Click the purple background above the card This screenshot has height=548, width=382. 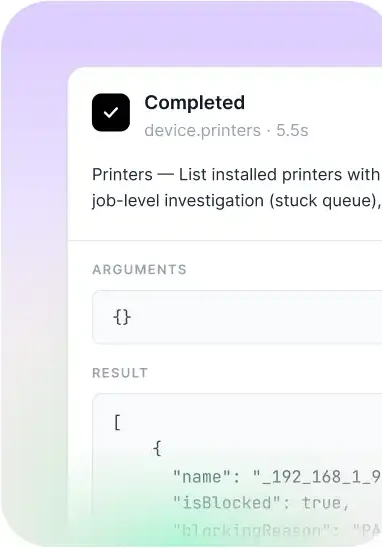pos(210,33)
